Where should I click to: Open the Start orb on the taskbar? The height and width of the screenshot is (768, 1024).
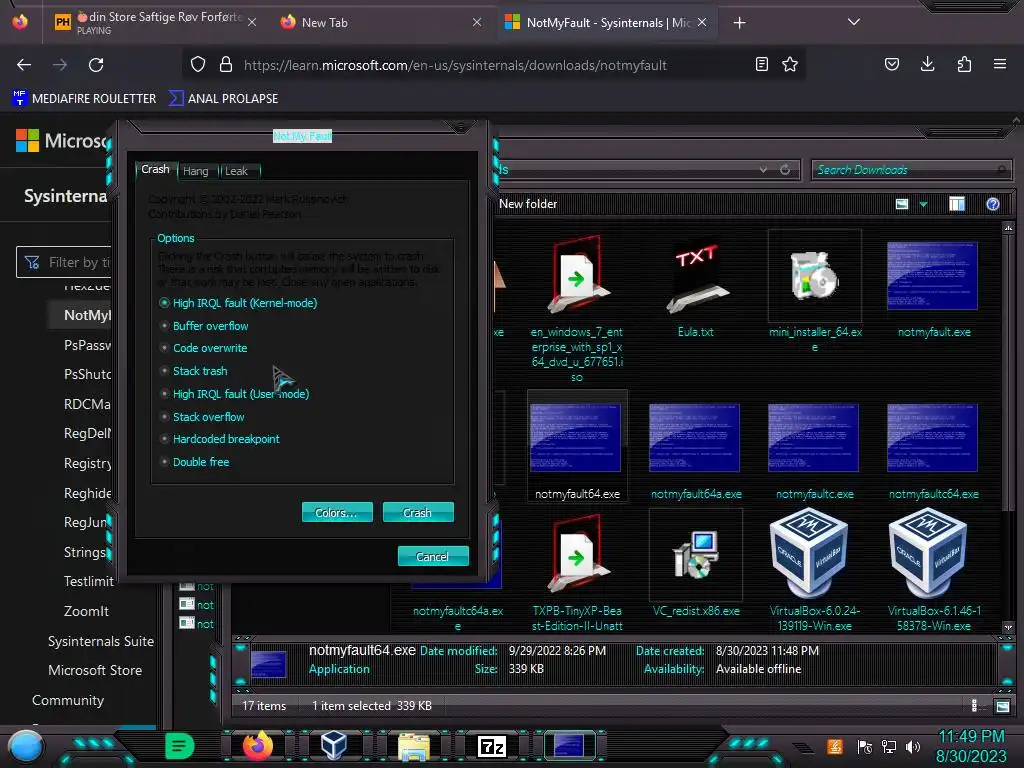point(25,746)
